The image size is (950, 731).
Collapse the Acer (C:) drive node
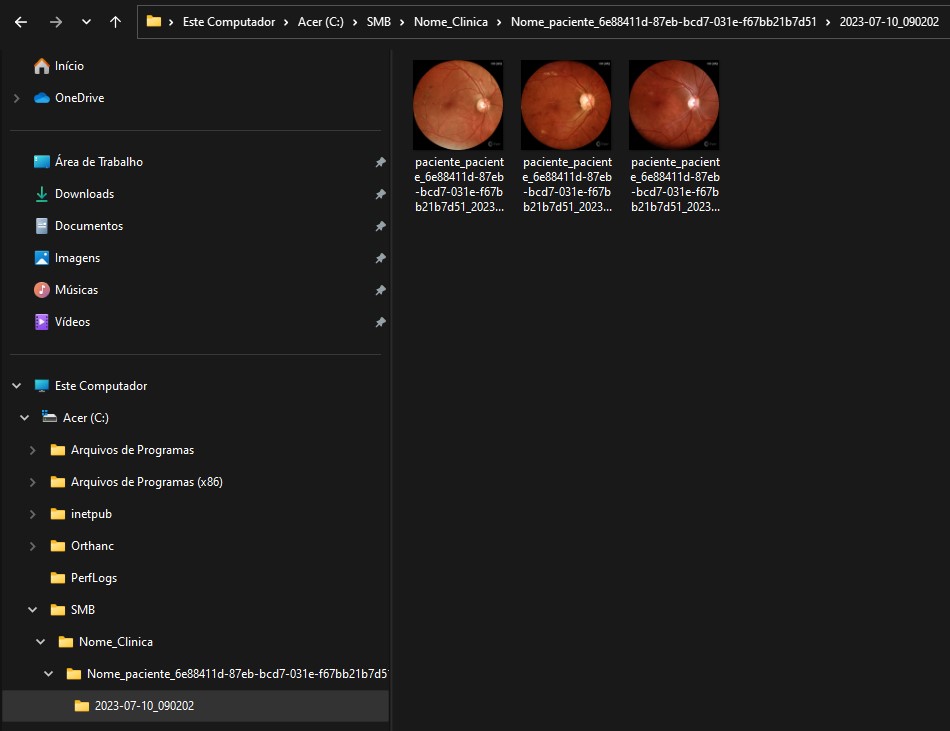[x=25, y=418]
